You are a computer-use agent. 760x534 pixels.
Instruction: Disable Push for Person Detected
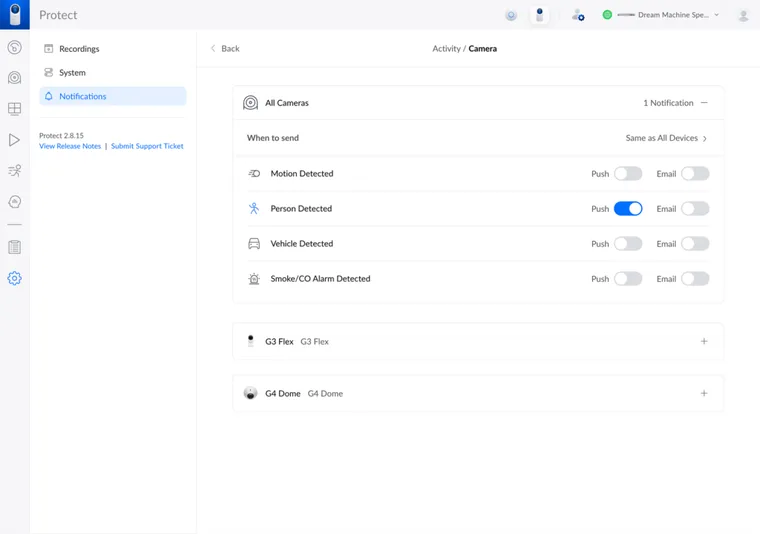coord(628,208)
